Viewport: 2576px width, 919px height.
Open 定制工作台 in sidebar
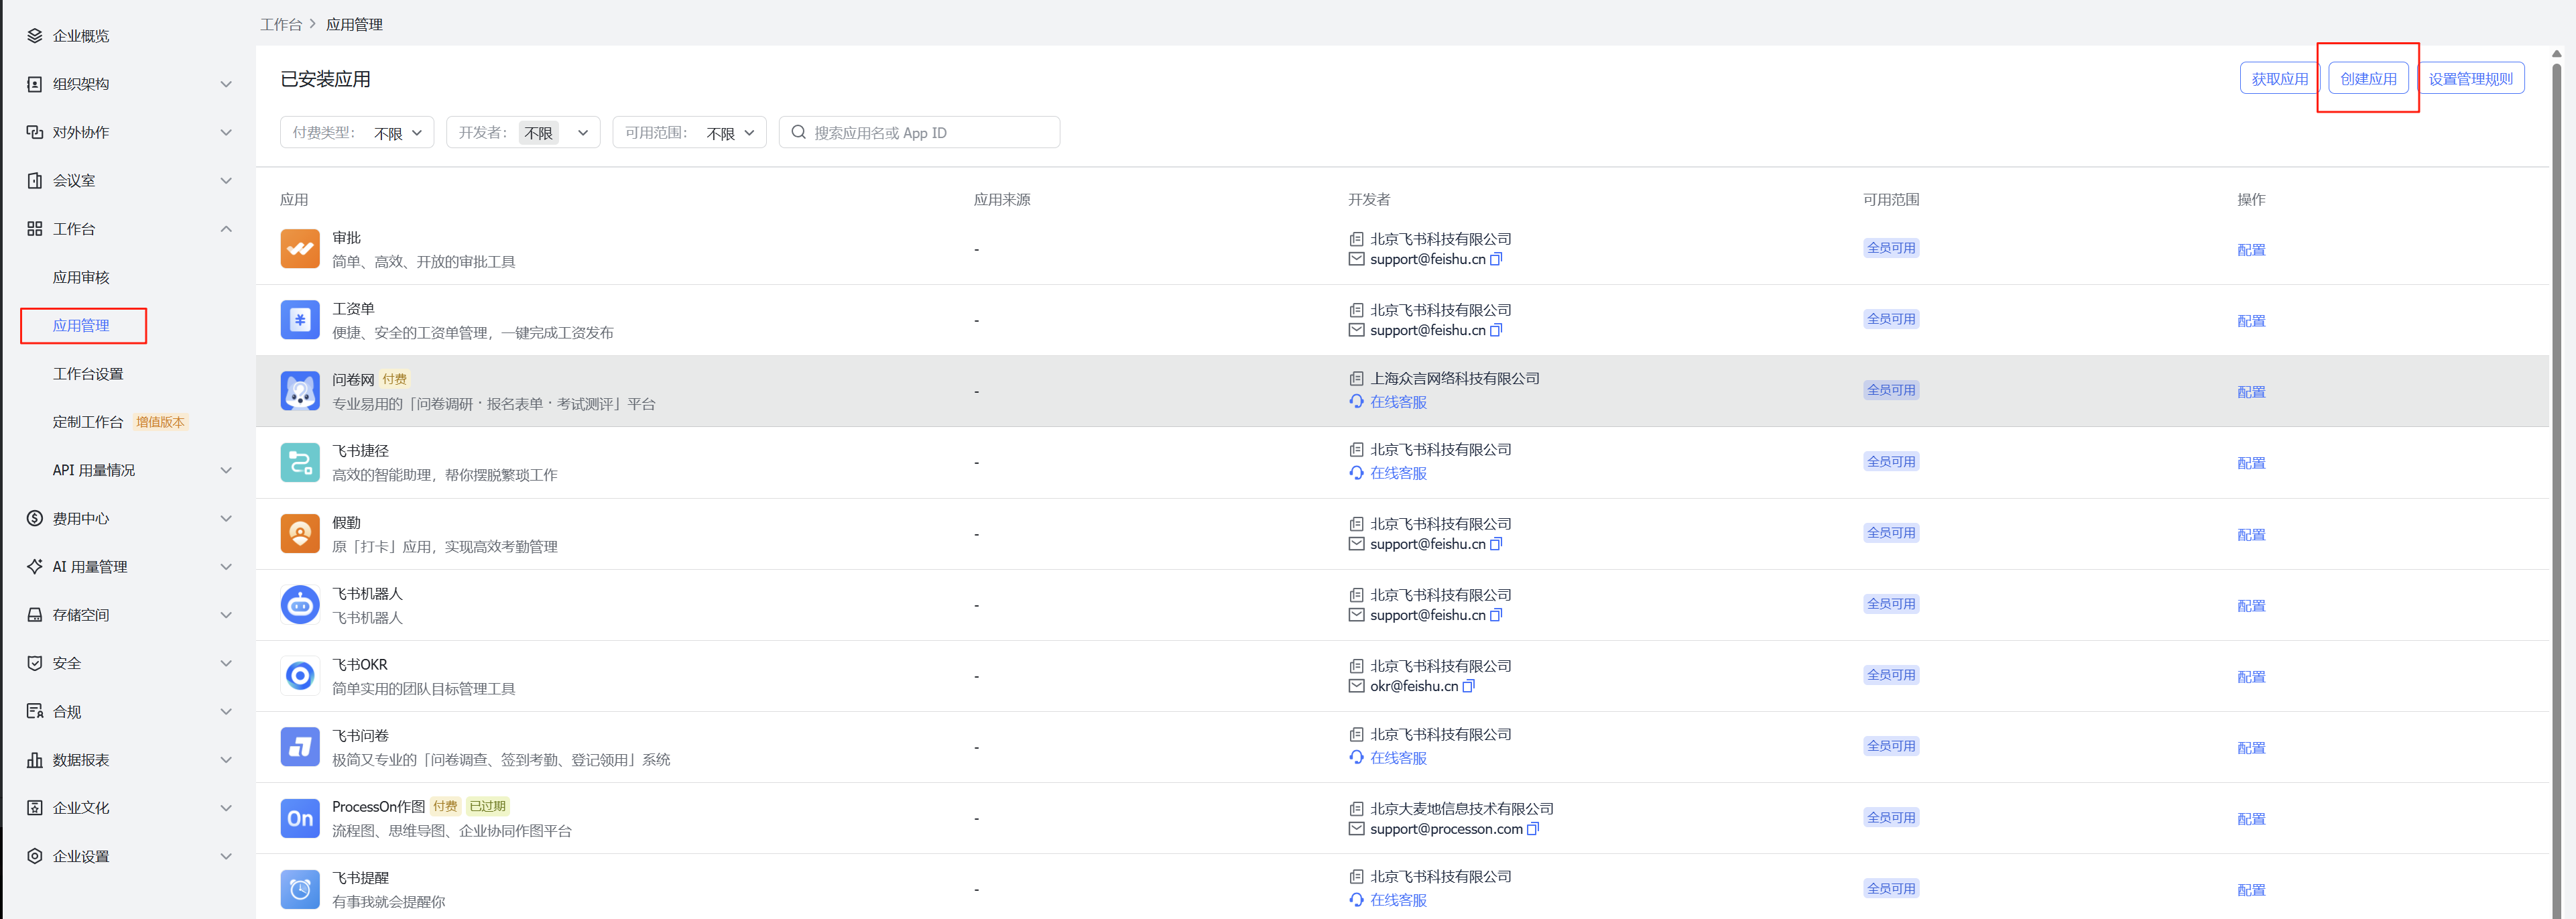88,422
